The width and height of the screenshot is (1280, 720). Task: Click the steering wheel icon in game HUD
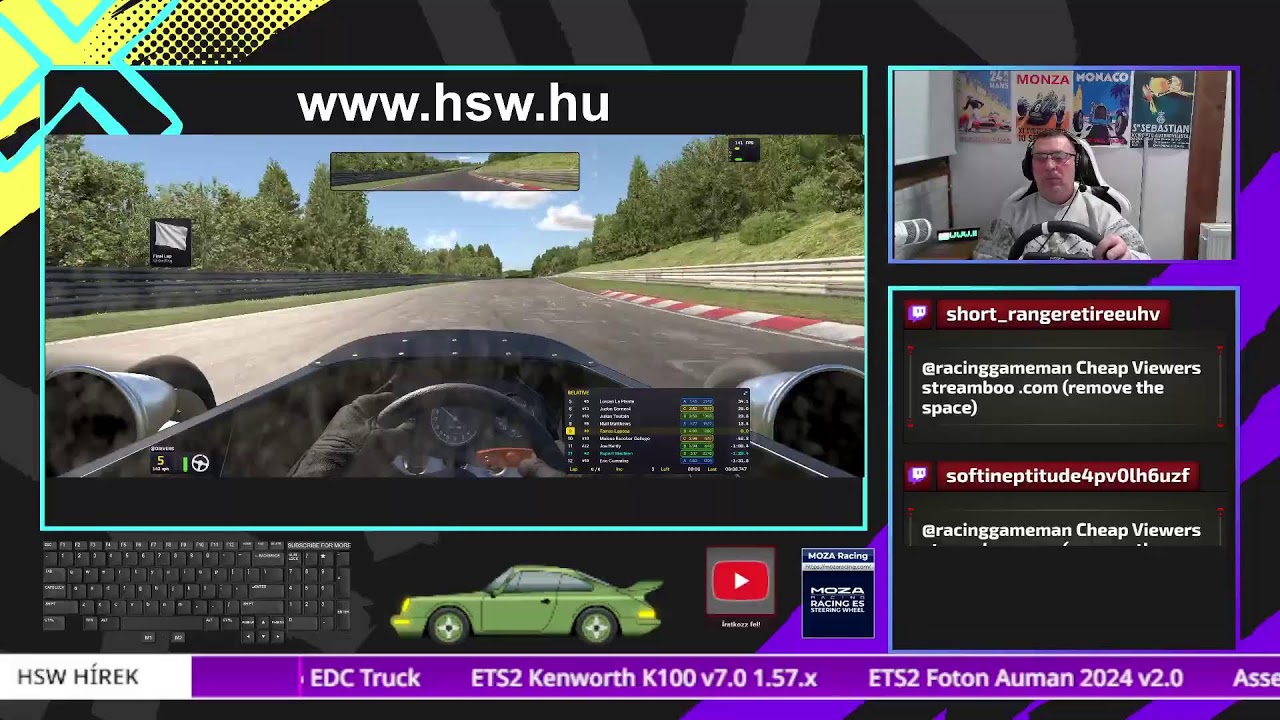[x=200, y=463]
